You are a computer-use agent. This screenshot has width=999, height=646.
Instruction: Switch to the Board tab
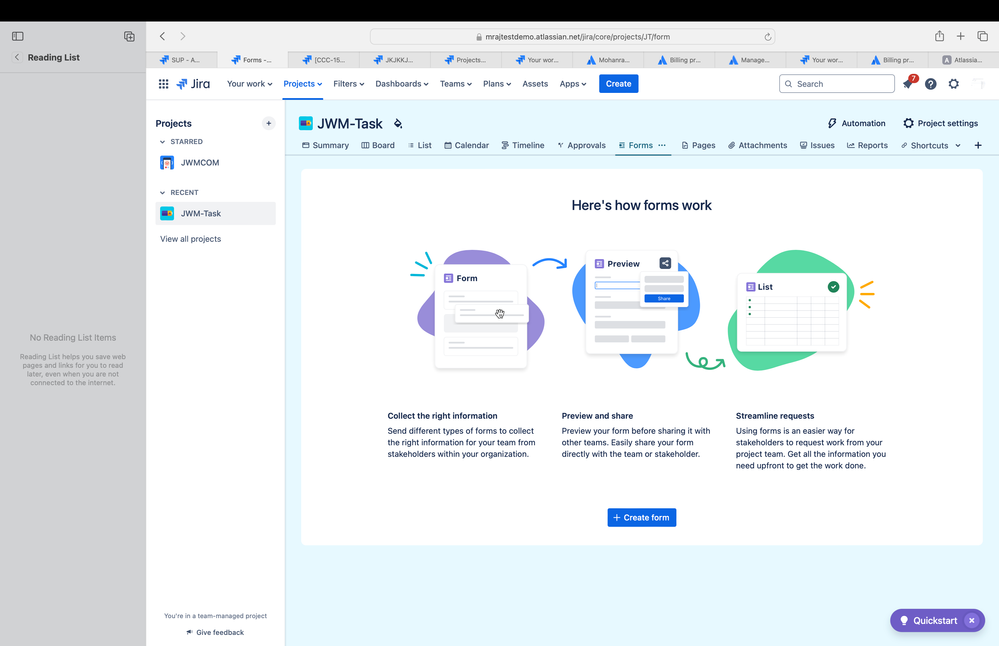(x=378, y=145)
